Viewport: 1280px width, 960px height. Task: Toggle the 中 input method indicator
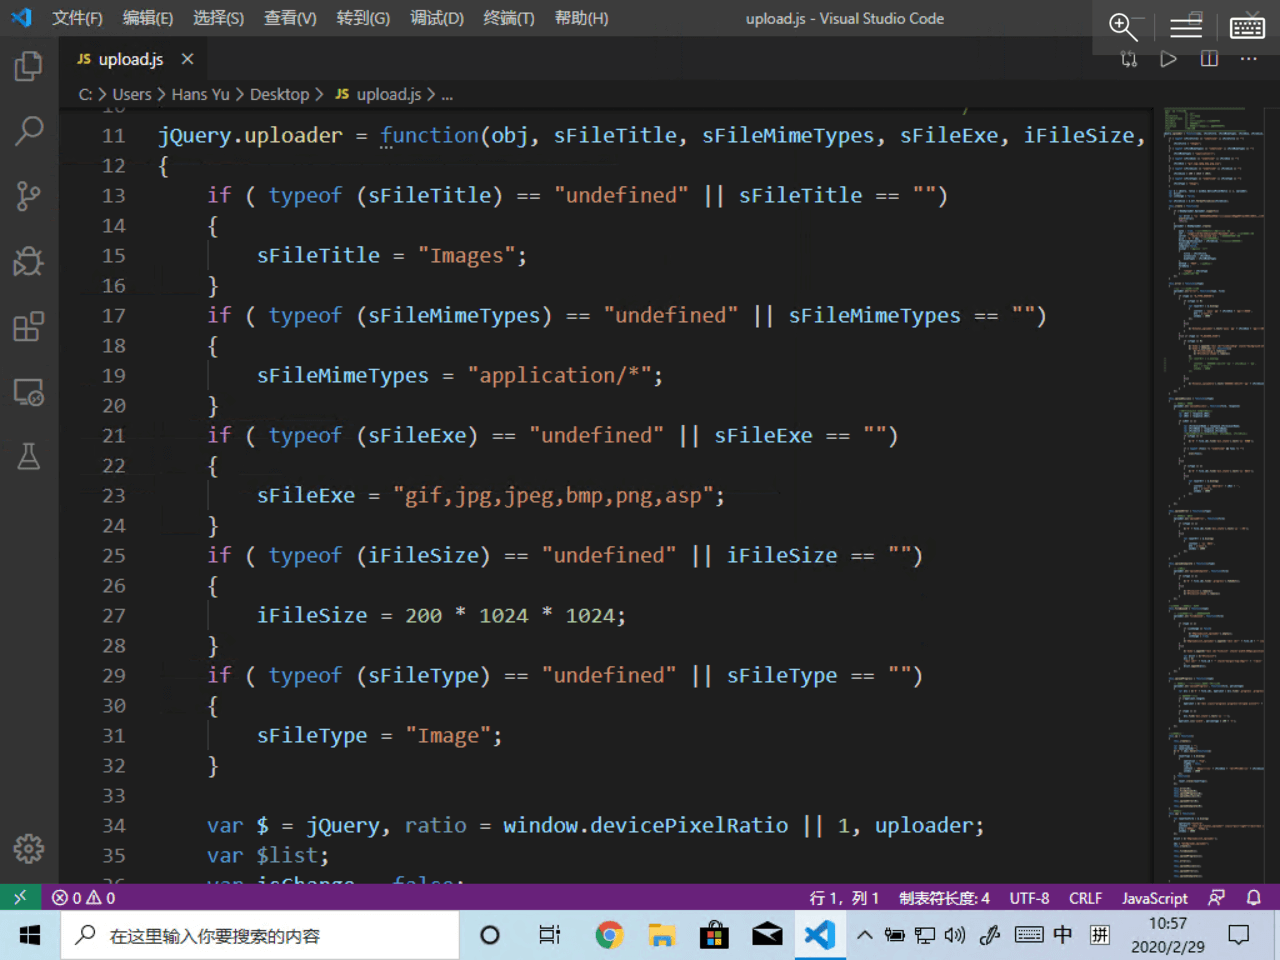(1063, 934)
